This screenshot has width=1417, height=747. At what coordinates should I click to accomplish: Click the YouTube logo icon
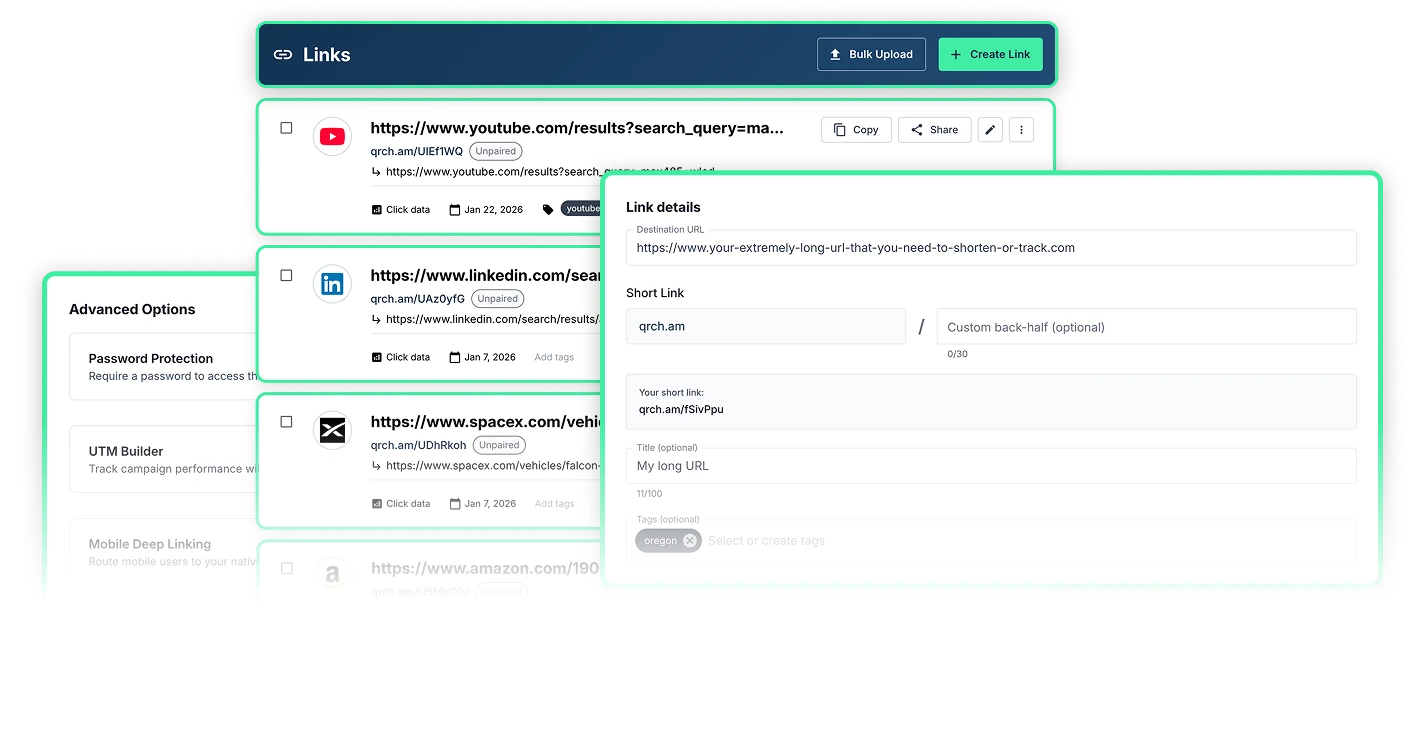tap(332, 137)
